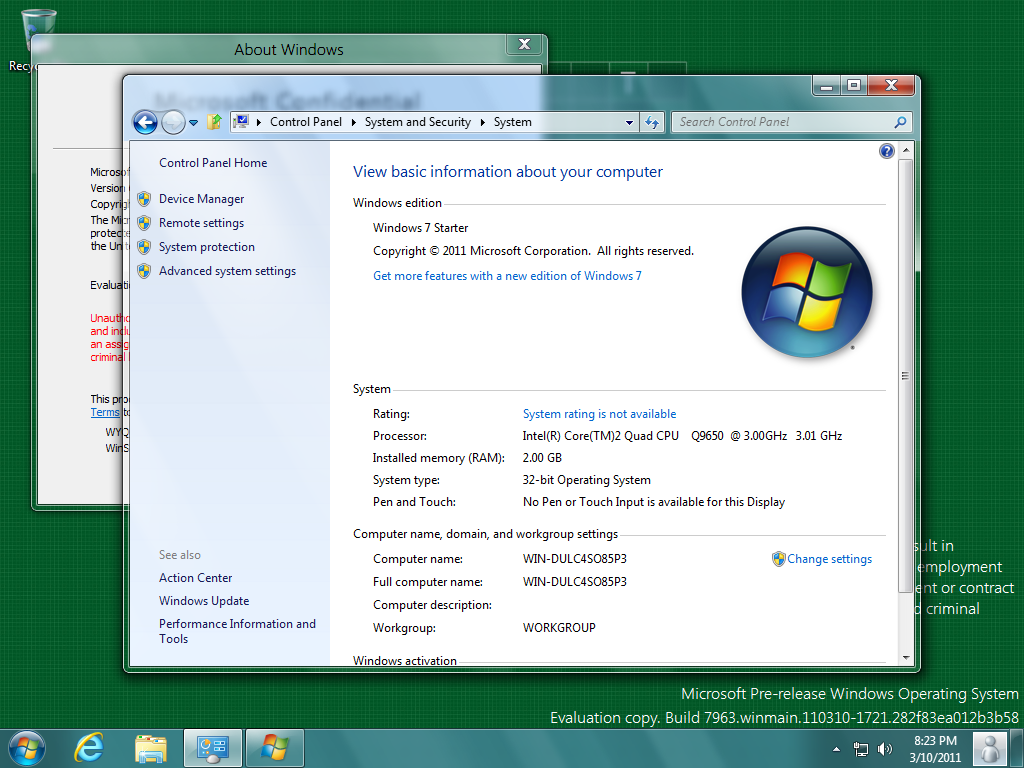
Task: Click the network tray icon
Action: coord(861,748)
